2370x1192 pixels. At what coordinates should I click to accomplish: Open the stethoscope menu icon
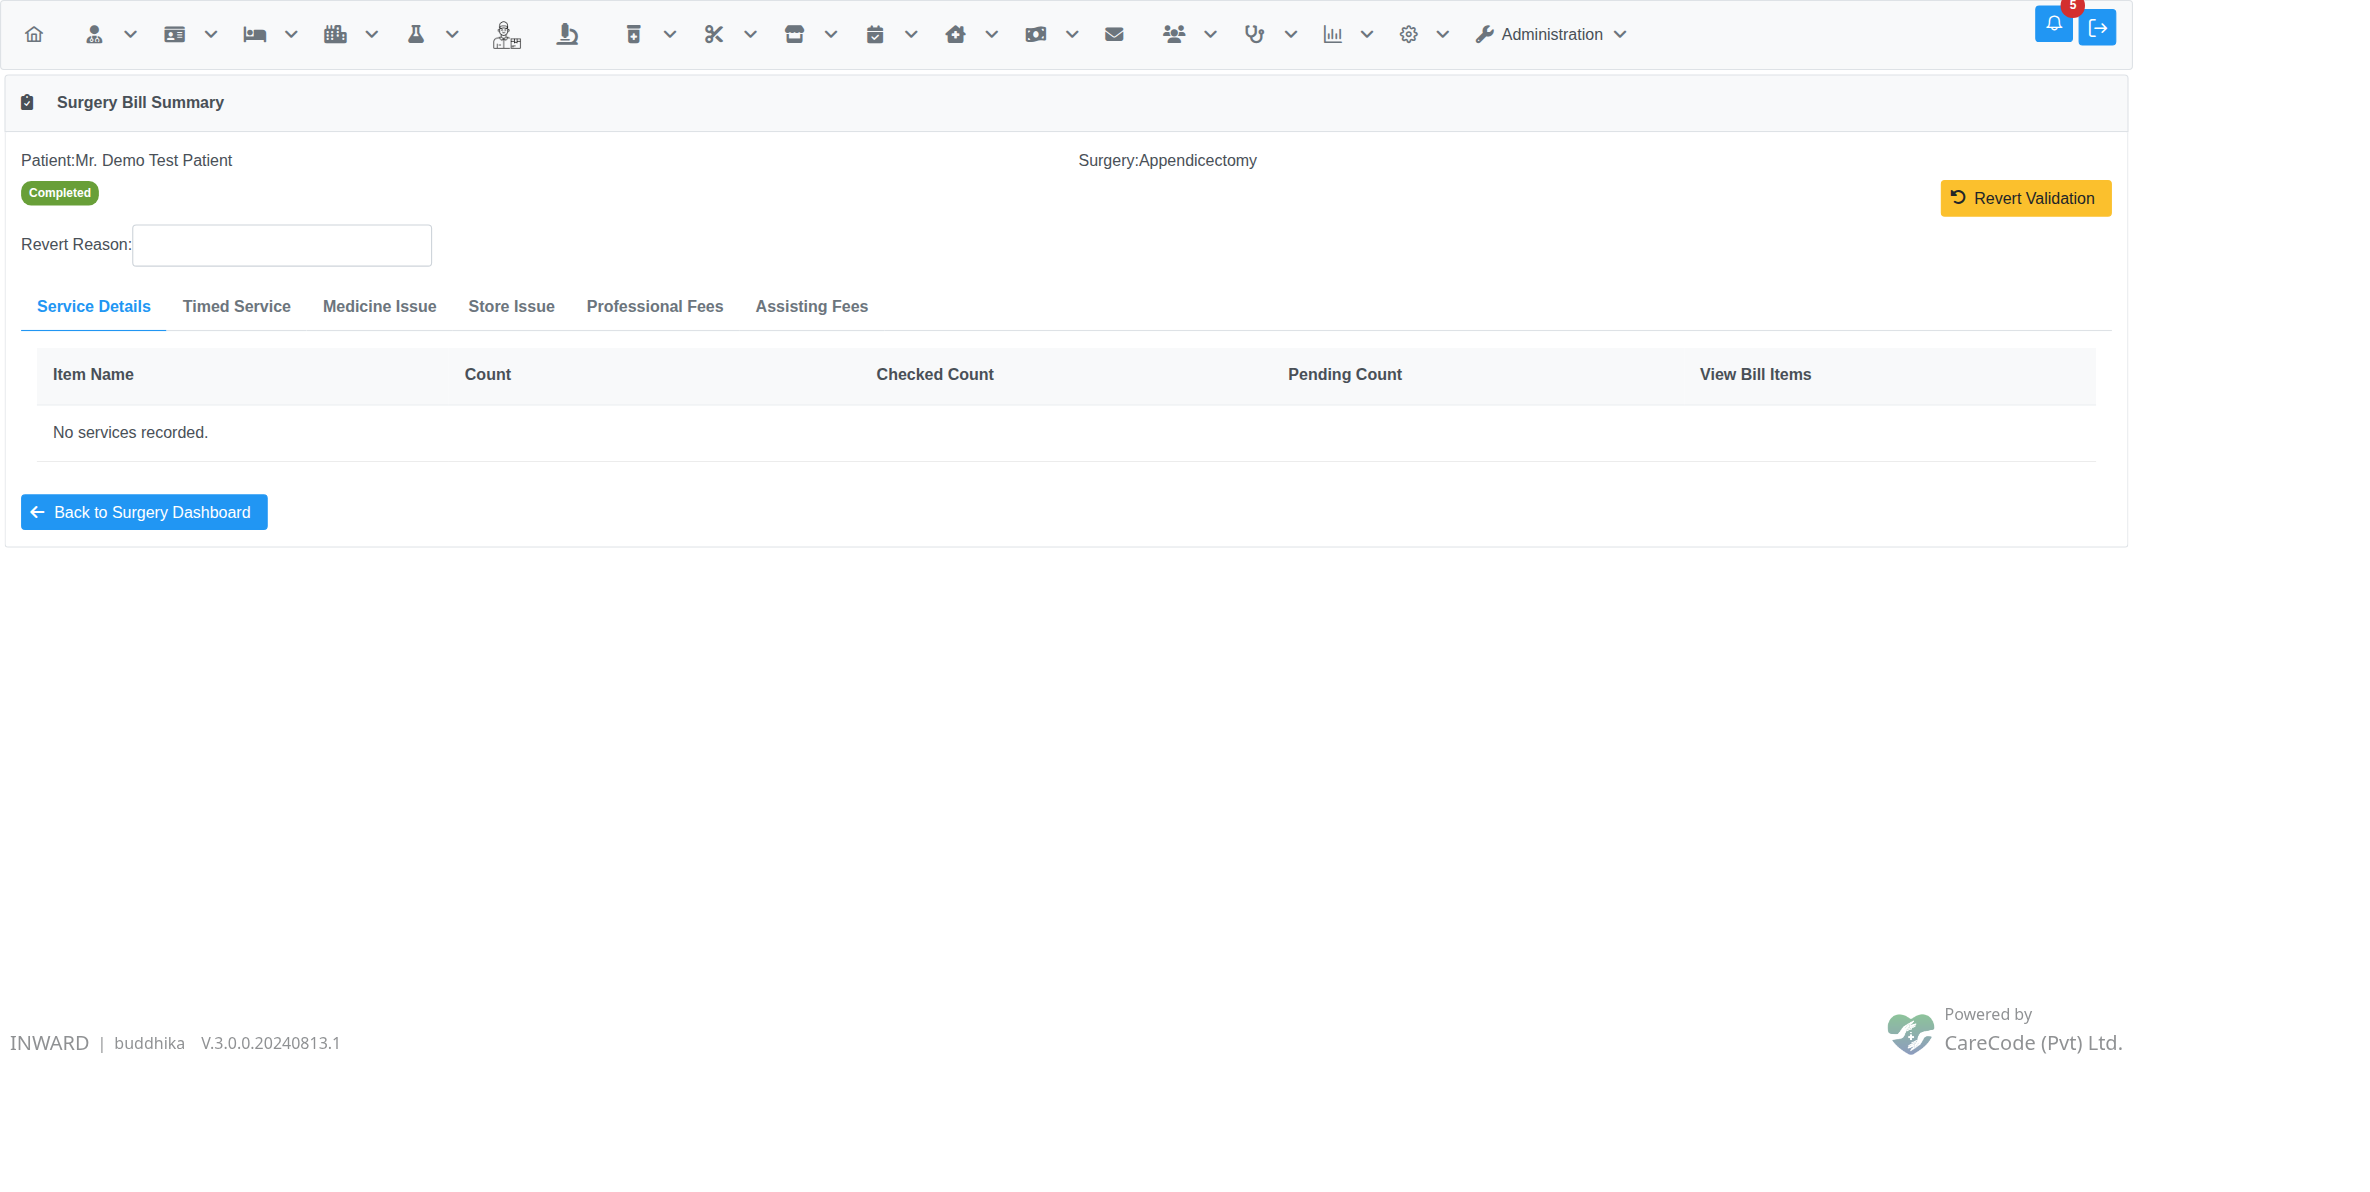point(1254,34)
